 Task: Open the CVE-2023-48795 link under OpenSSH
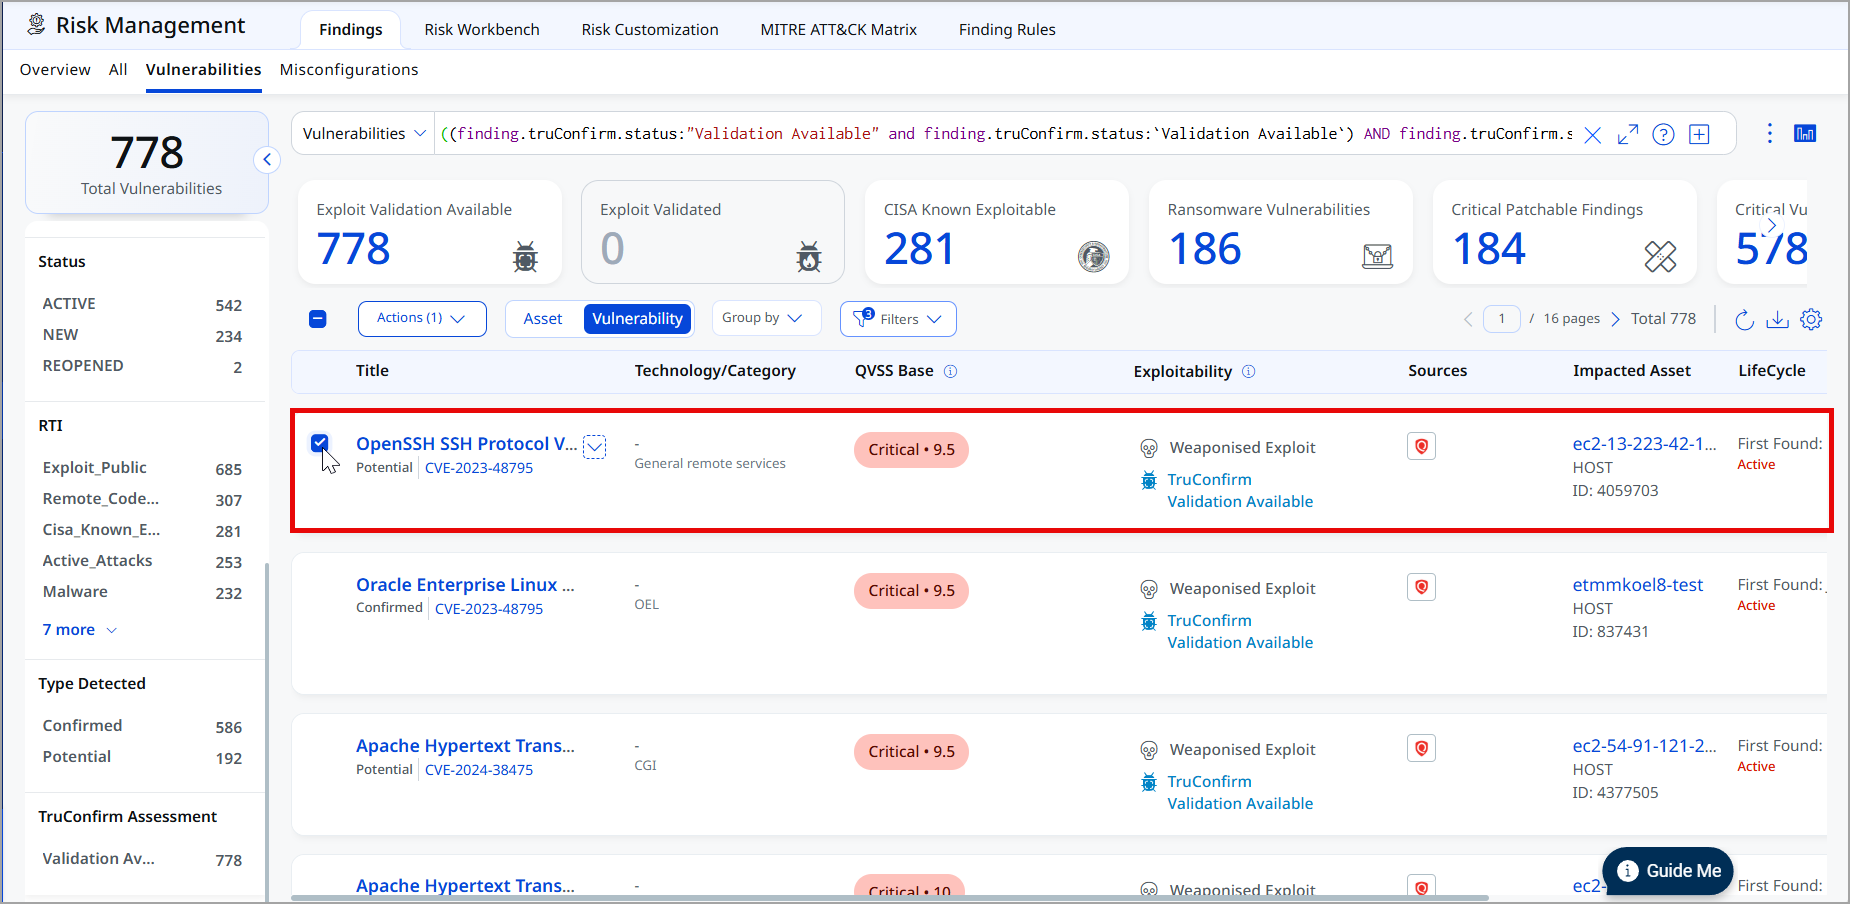[479, 468]
